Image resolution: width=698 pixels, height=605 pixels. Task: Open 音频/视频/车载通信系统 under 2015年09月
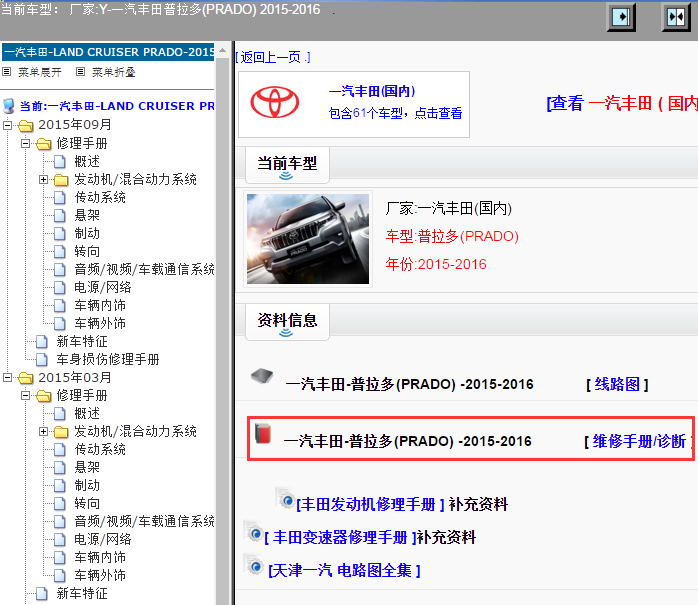(x=144, y=269)
